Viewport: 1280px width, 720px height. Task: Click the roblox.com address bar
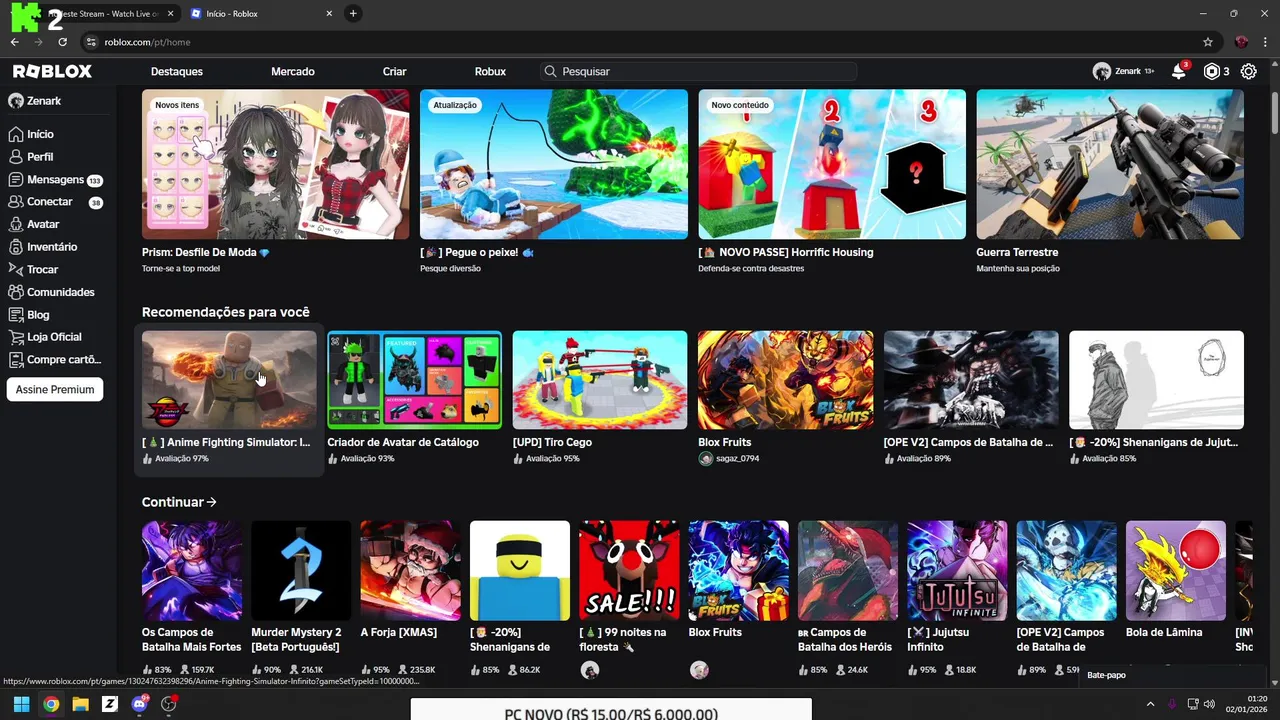click(640, 42)
